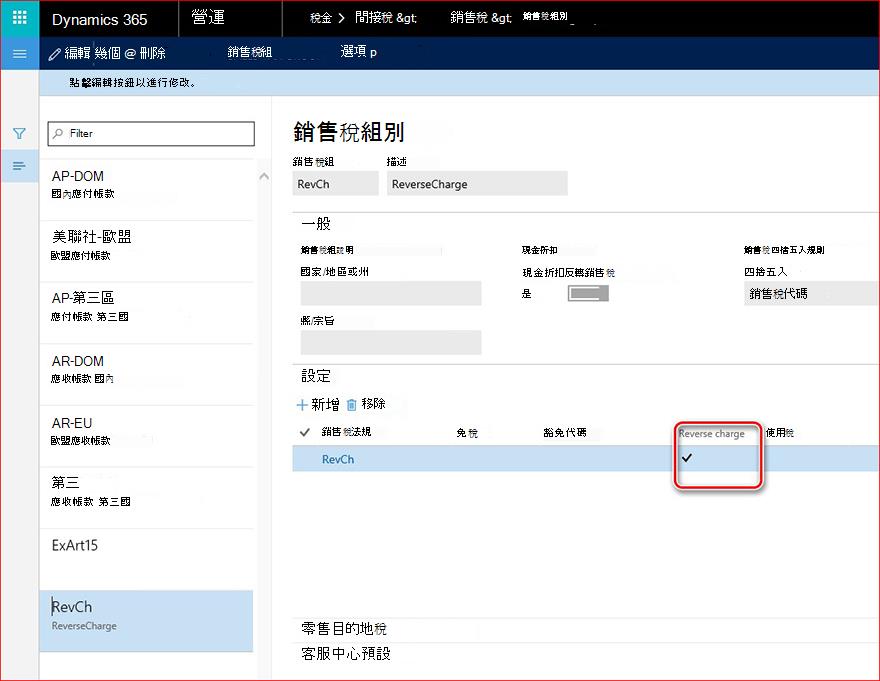
Task: Collapse the 設定 section
Action: 316,376
